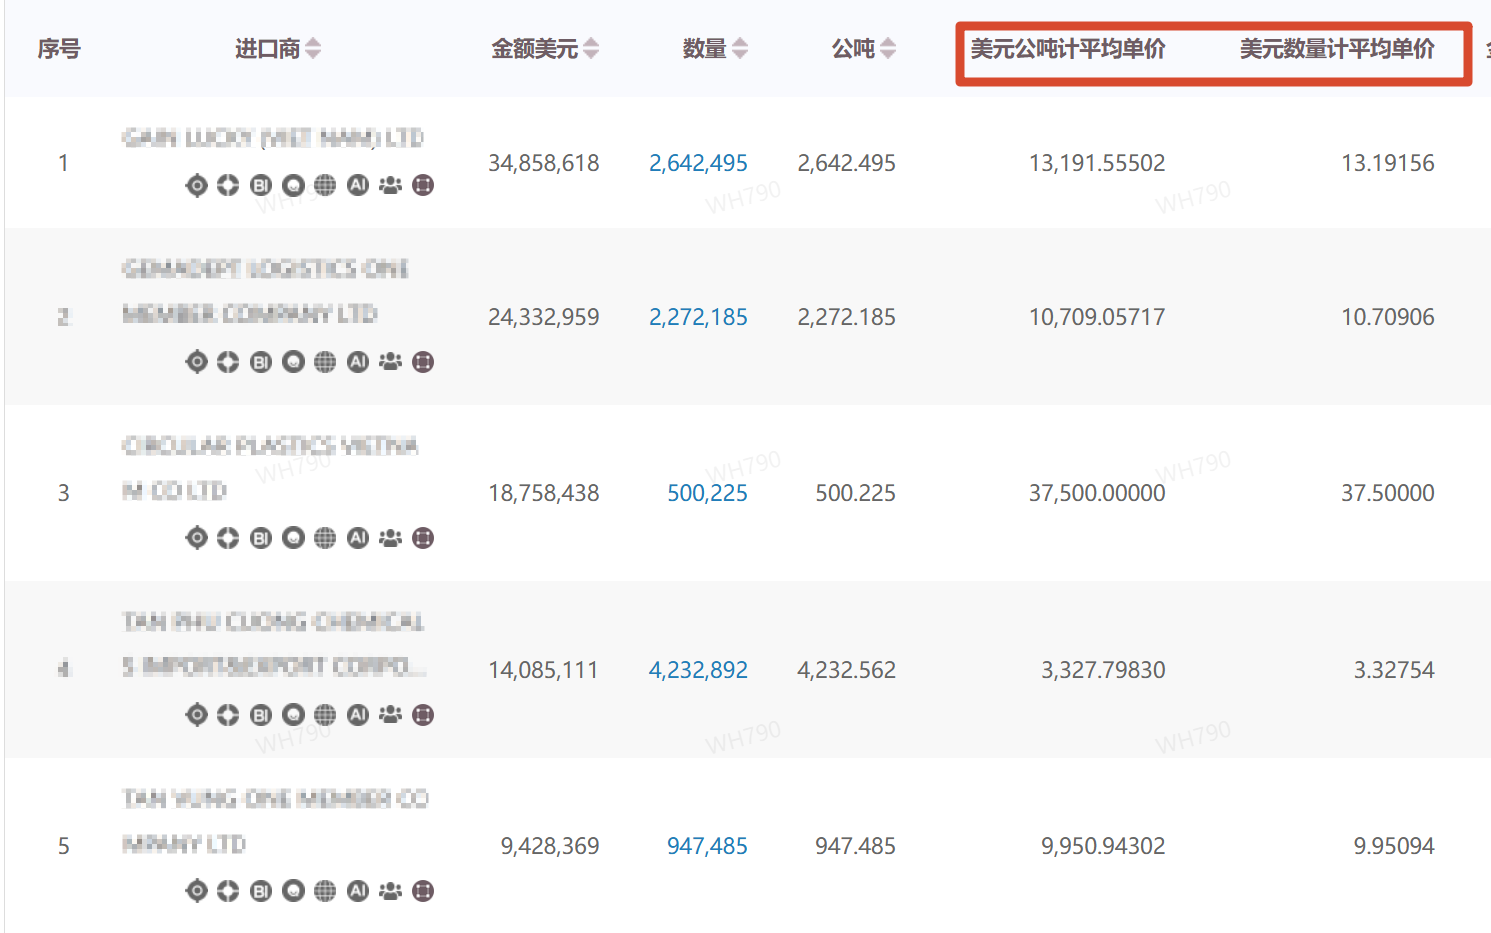Select the average price cell 37,500.00000
Screen dimensions: 1491x933
pyautogui.click(x=1097, y=493)
